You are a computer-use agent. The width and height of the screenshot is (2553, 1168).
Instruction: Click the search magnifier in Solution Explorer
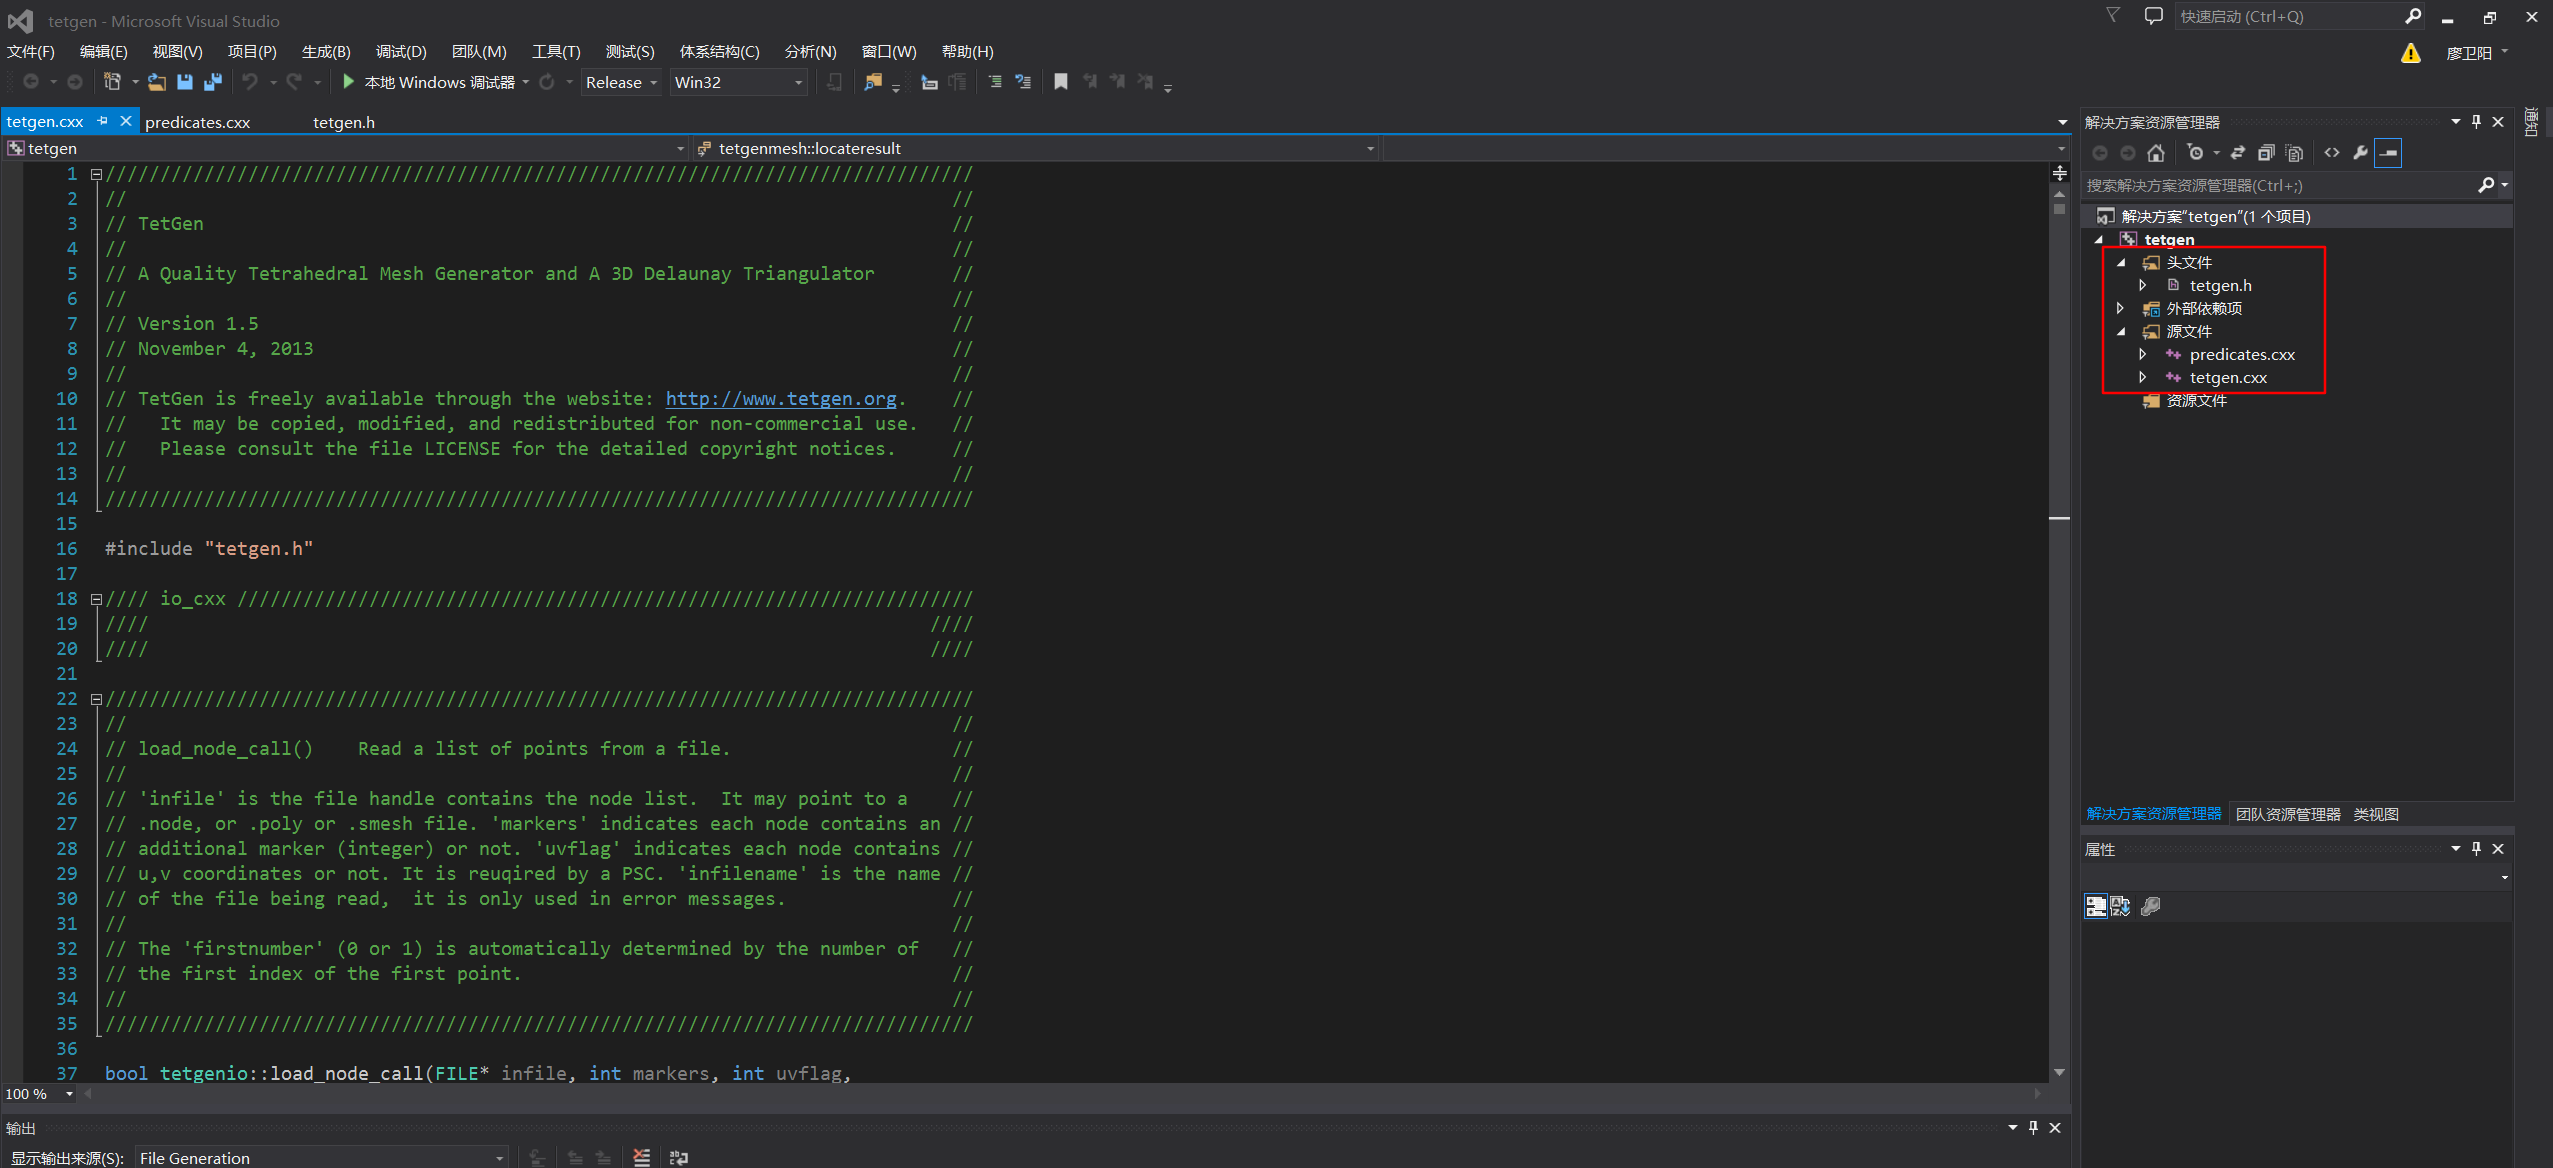2486,185
